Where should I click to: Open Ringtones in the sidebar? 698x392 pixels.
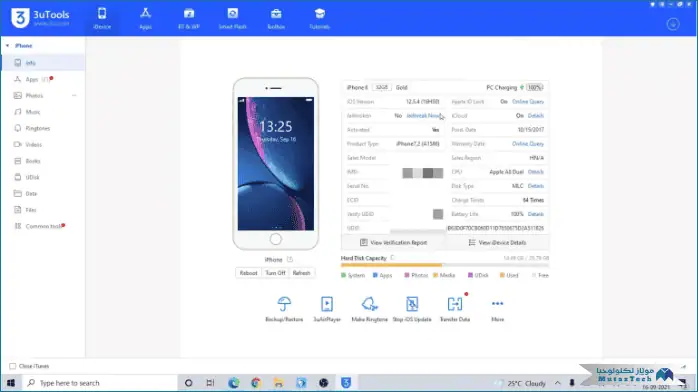coord(43,128)
